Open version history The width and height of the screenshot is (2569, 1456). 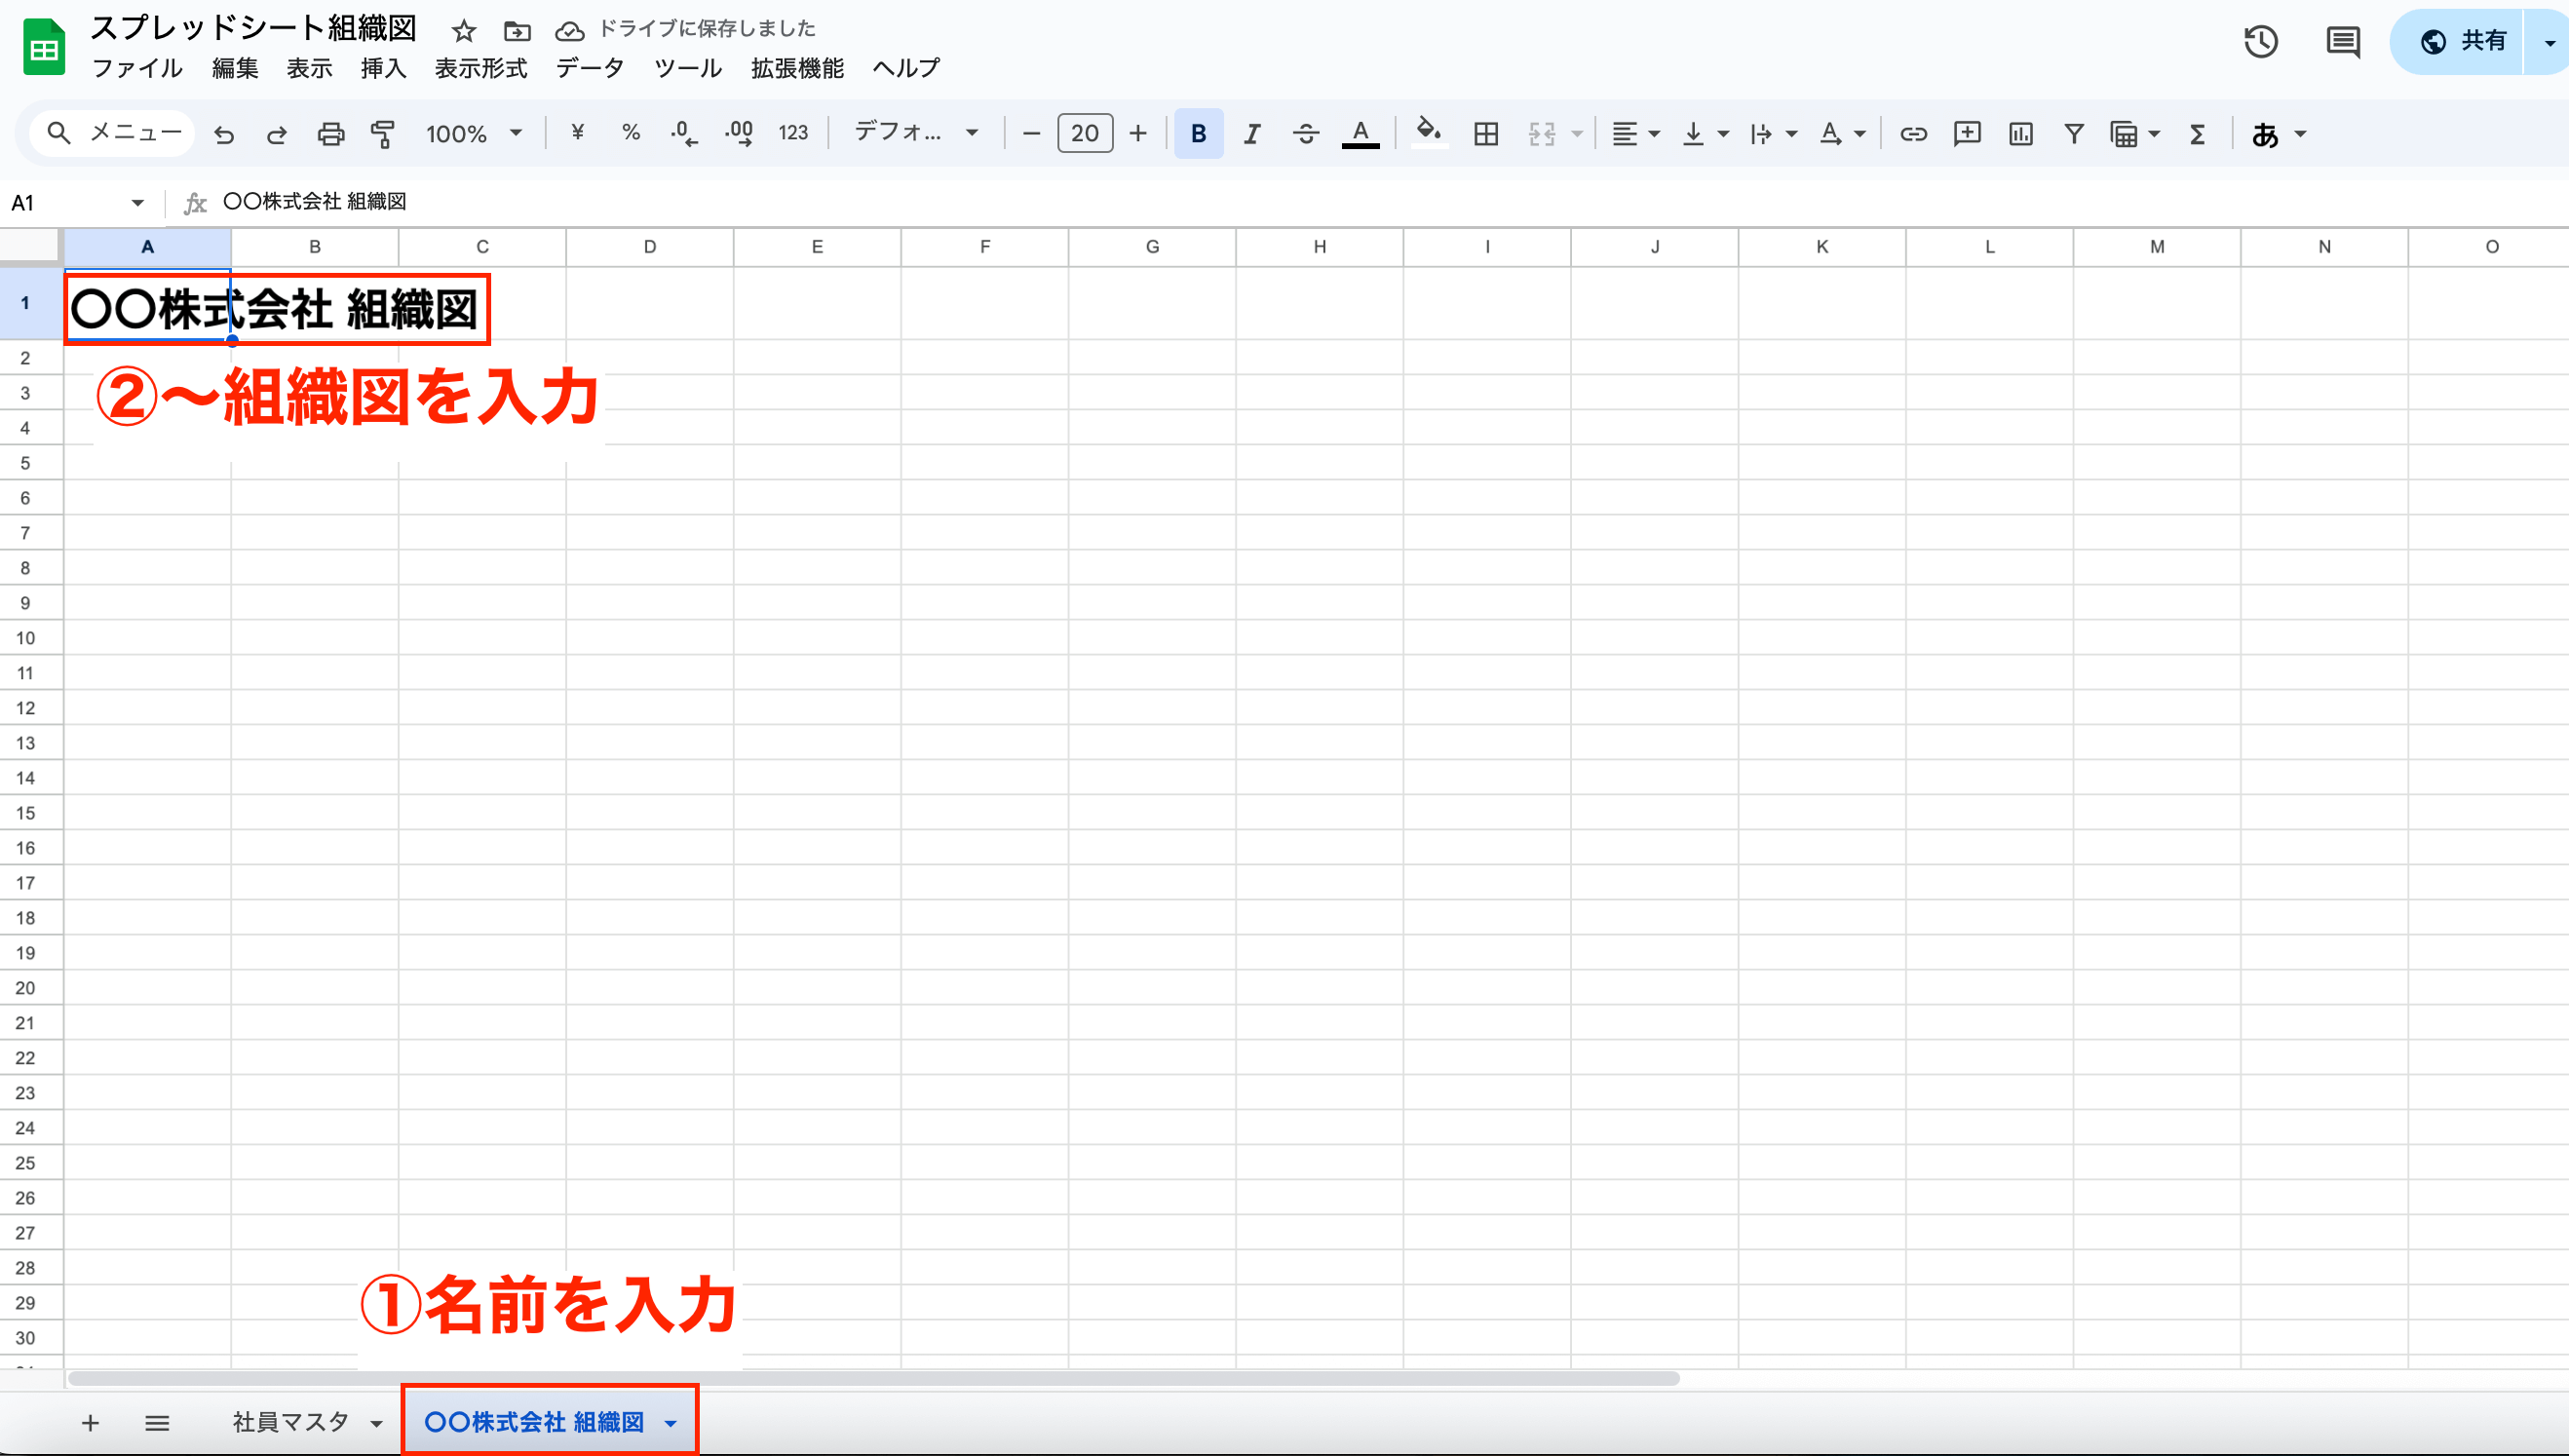coord(2261,42)
